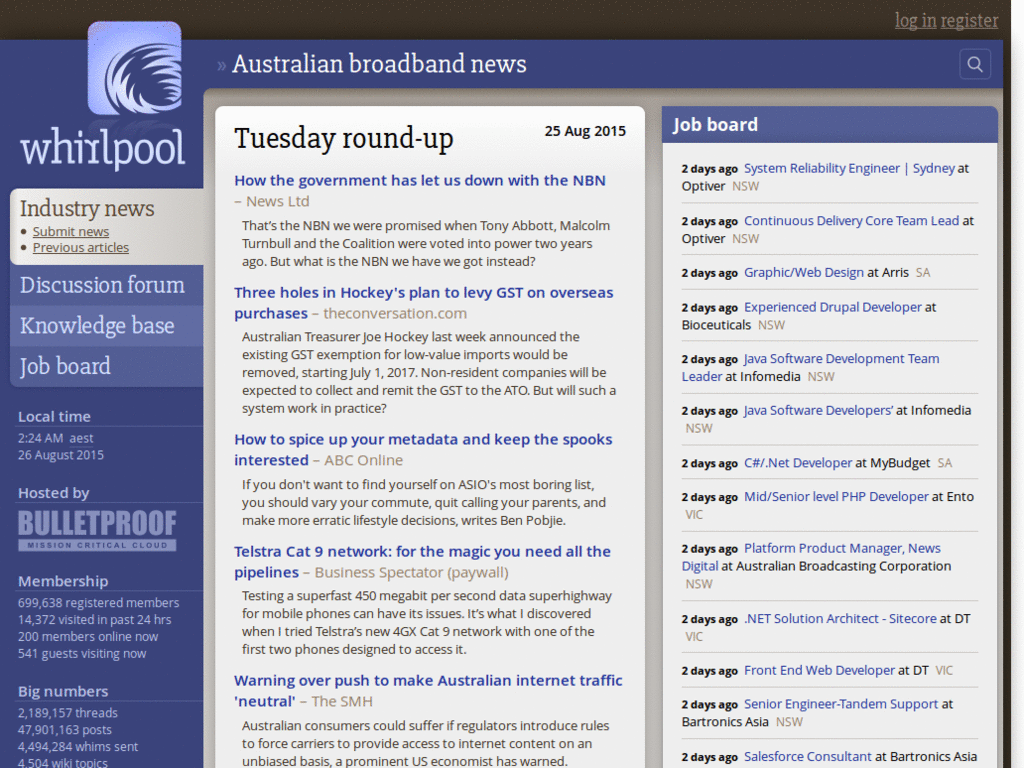Open the Bulletproof hosting banner
Image resolution: width=1024 pixels, height=768 pixels.
coord(97,530)
